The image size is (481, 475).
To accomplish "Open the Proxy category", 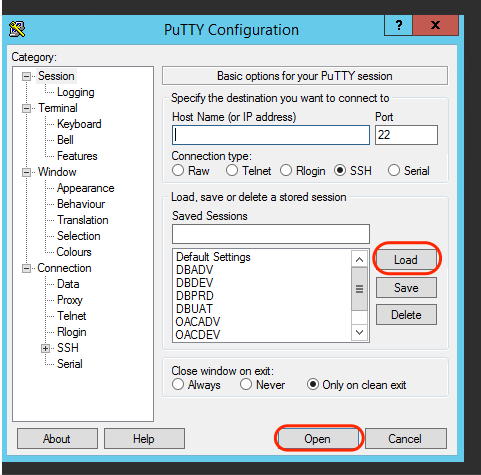I will pyautogui.click(x=70, y=300).
